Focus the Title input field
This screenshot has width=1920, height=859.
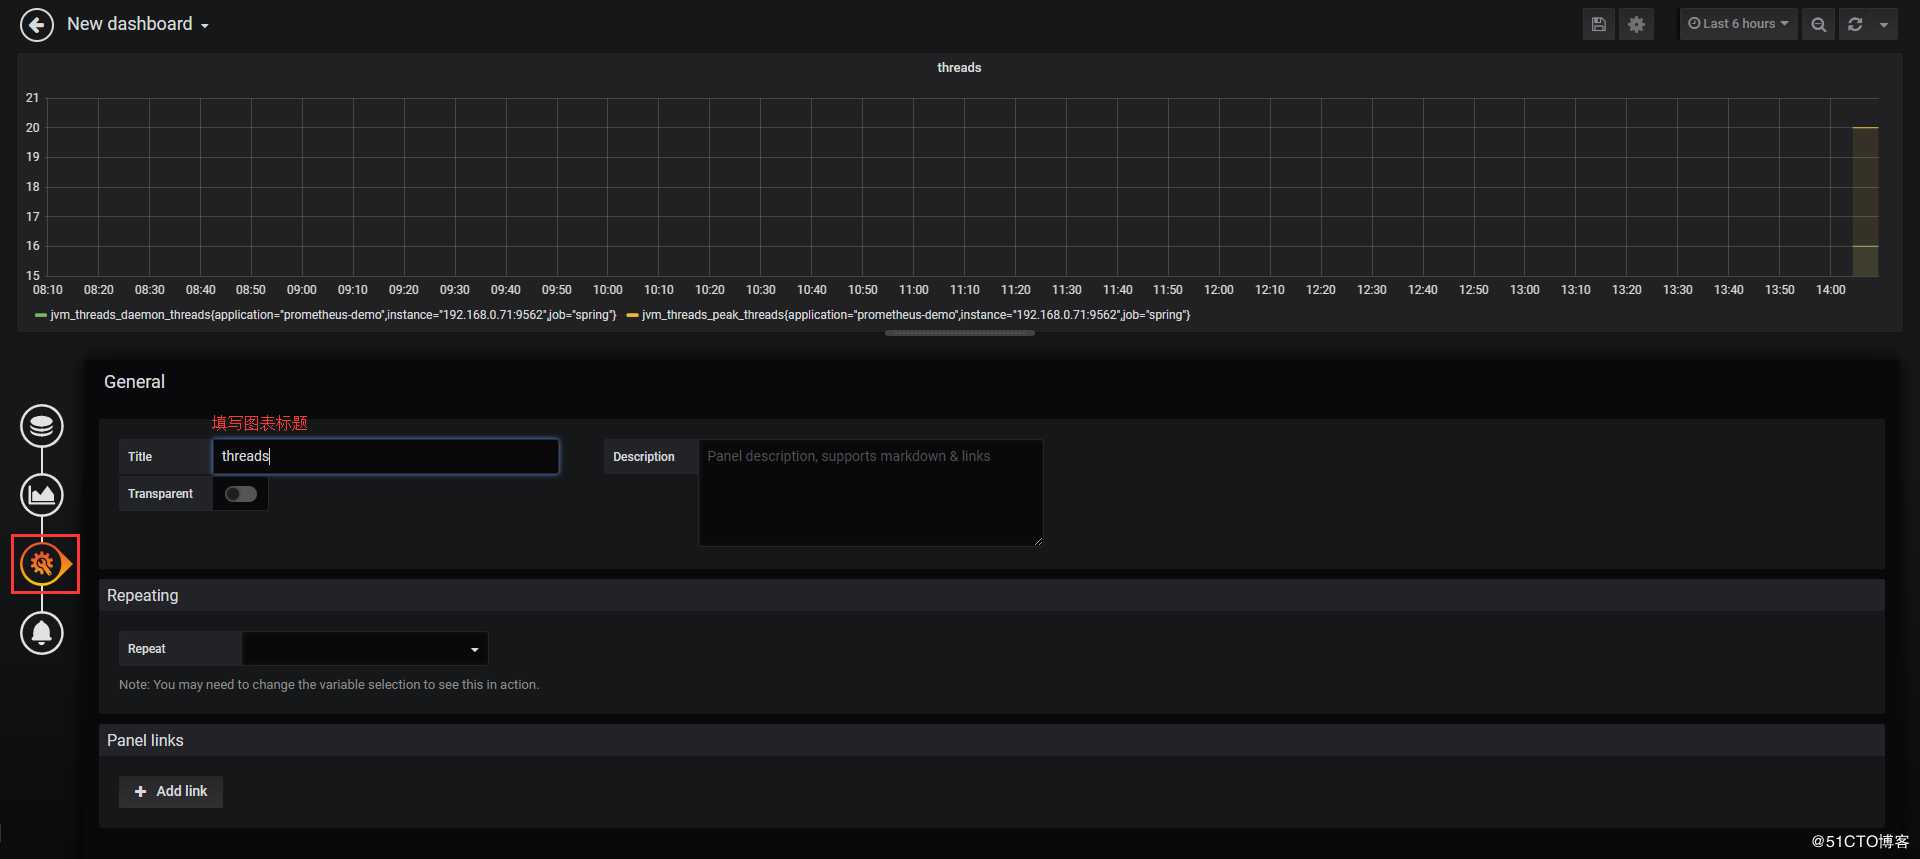click(386, 456)
